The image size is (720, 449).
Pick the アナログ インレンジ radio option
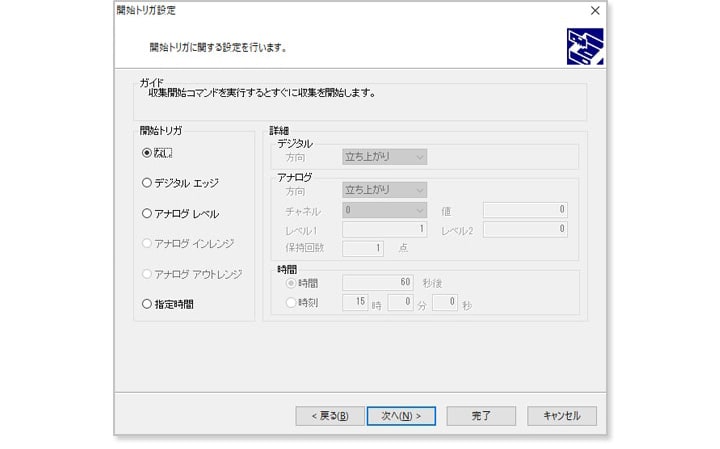pos(147,243)
